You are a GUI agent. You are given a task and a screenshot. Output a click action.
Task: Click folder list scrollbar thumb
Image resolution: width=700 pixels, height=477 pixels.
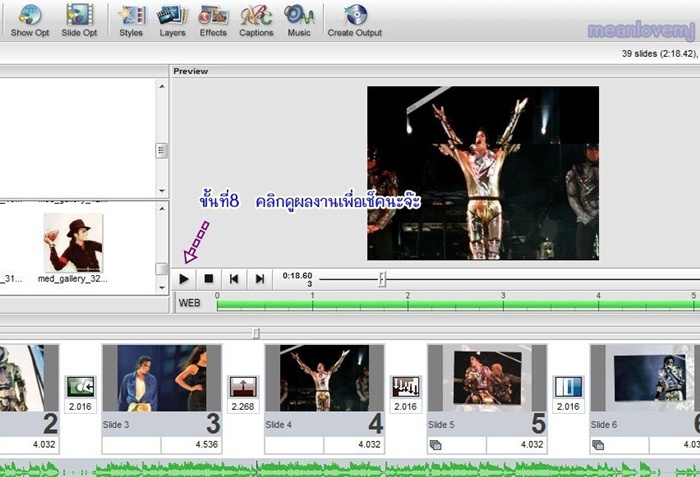tap(162, 151)
